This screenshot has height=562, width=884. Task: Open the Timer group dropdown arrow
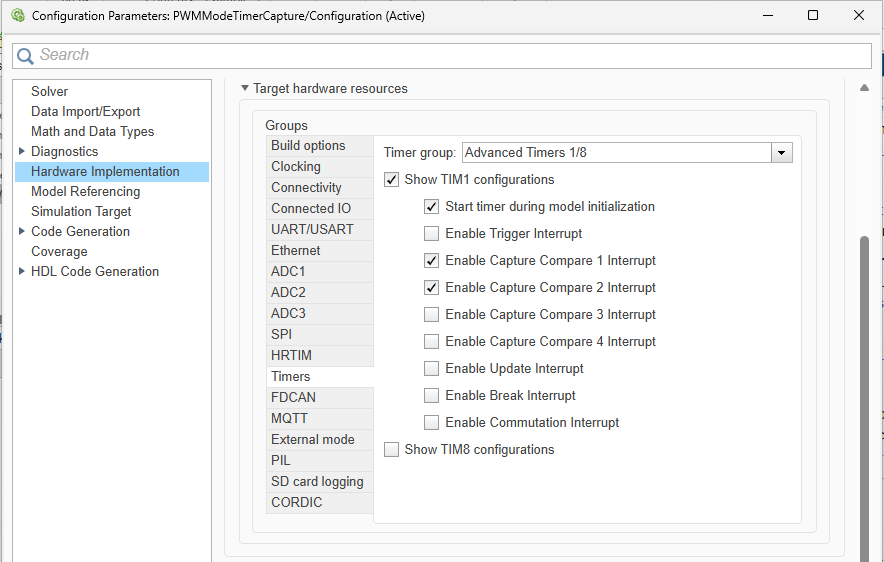(x=782, y=153)
